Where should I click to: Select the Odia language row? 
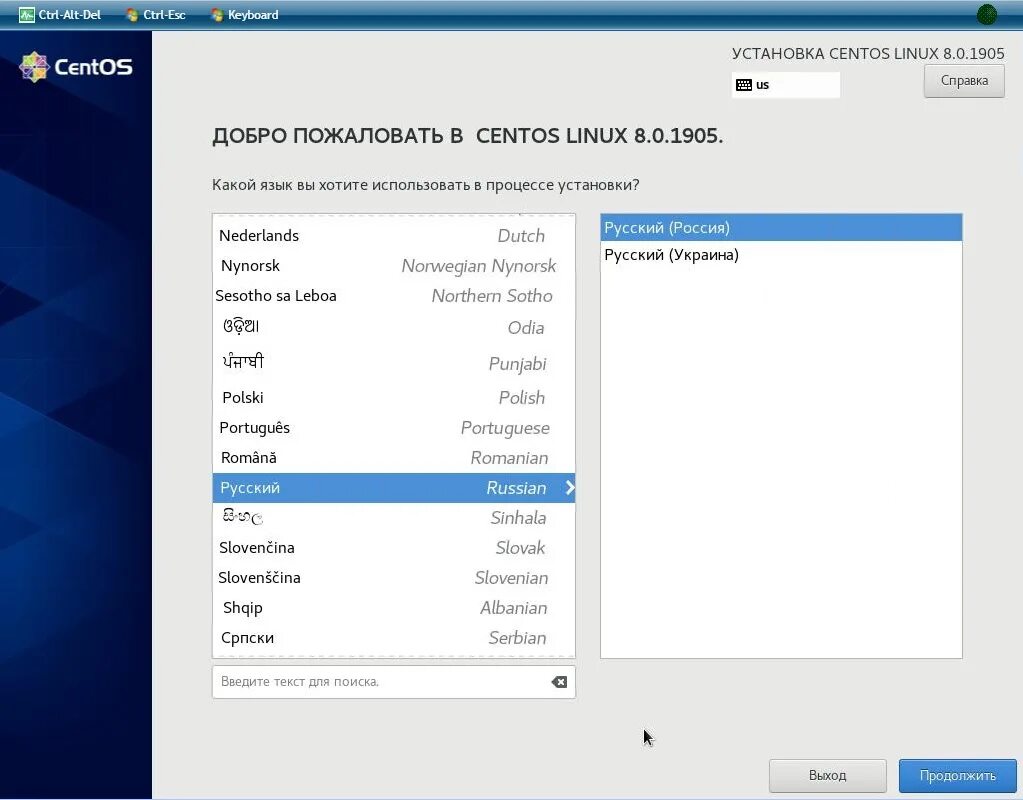pyautogui.click(x=393, y=327)
